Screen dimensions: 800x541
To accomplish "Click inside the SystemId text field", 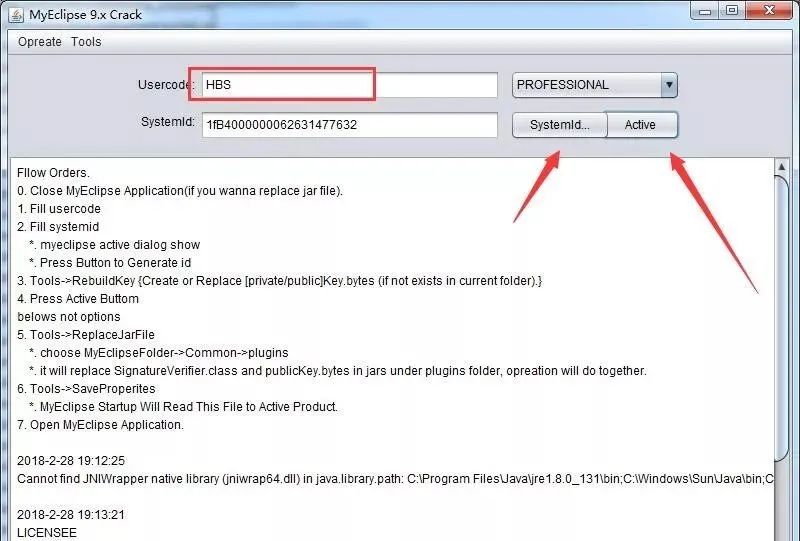I will point(350,125).
